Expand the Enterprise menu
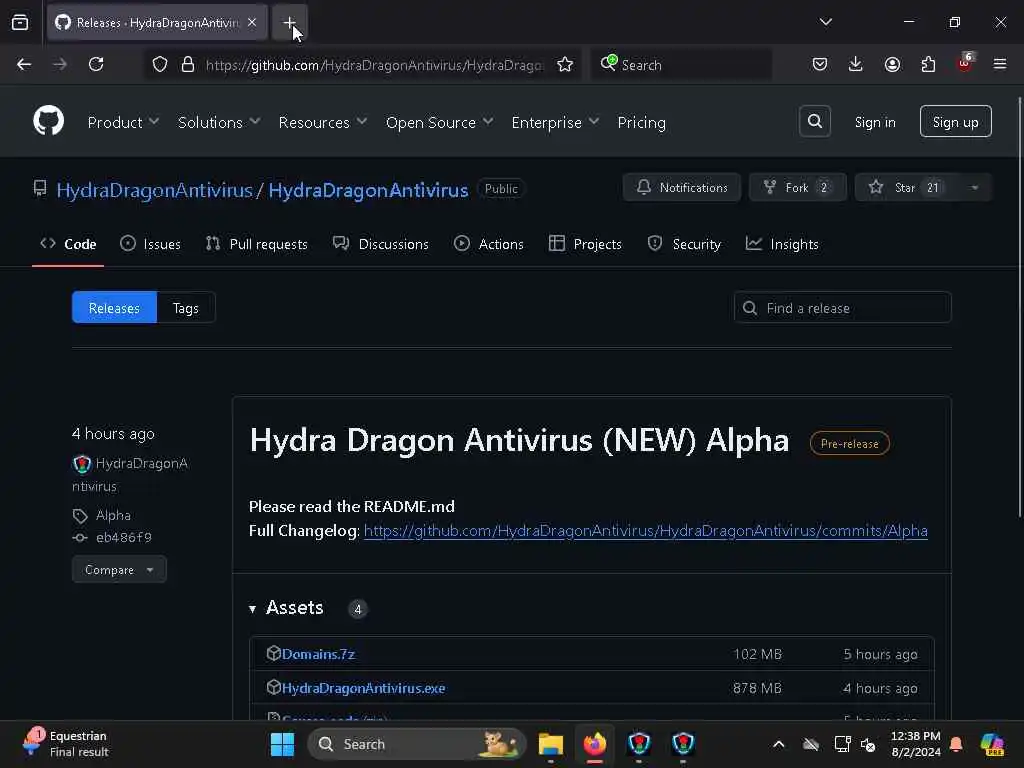The image size is (1024, 768). pos(555,122)
